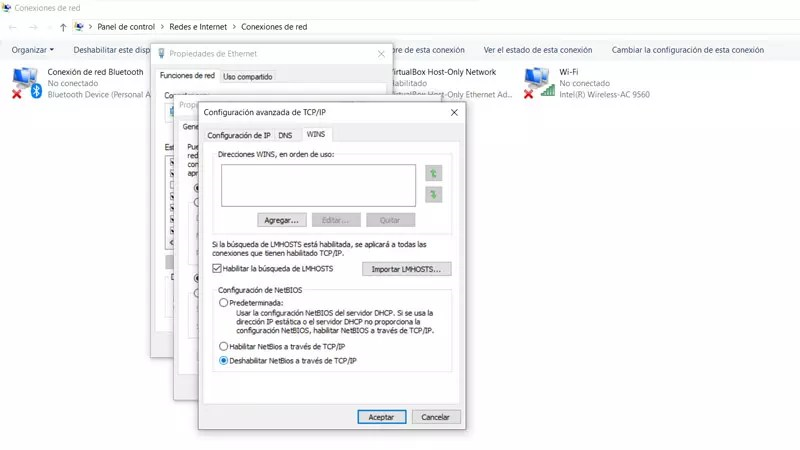Close the advanced TCP/IP settings dialog

[x=454, y=113]
